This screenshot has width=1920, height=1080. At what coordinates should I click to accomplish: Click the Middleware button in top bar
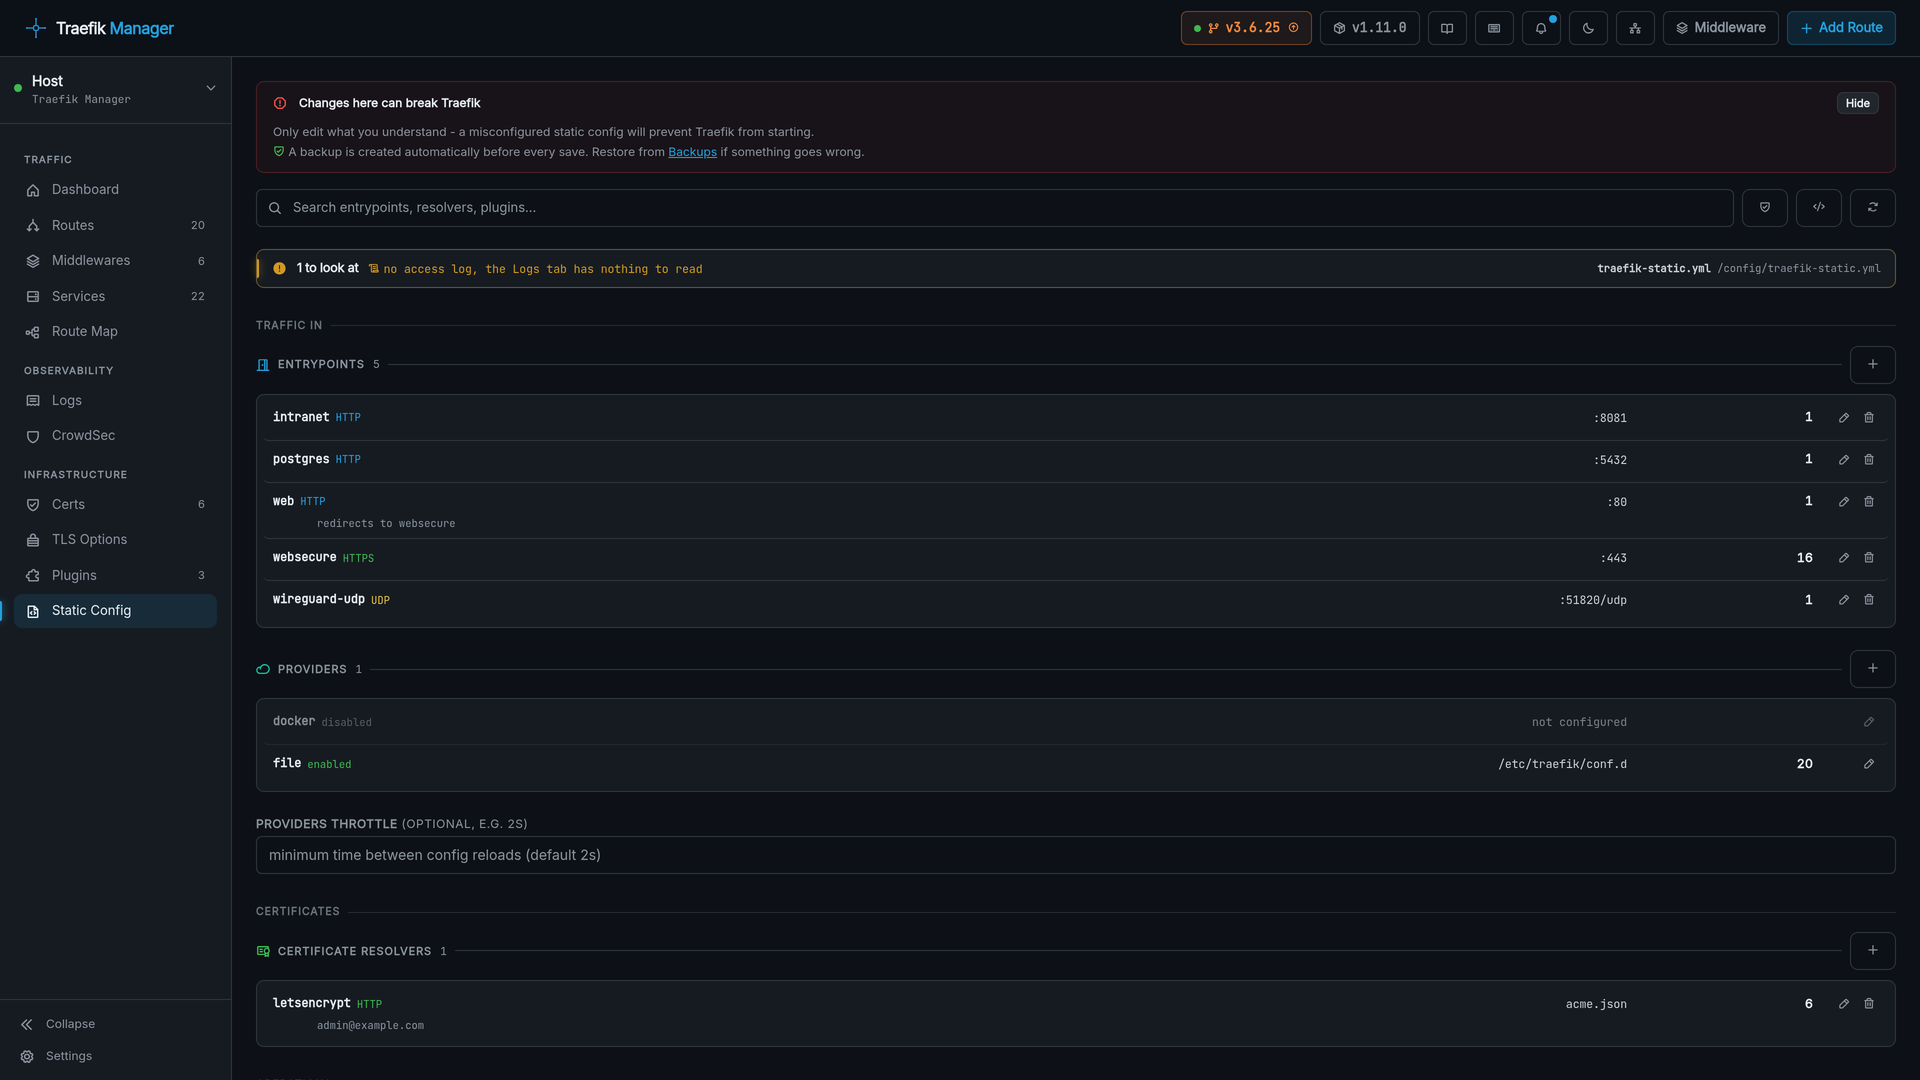pos(1720,28)
